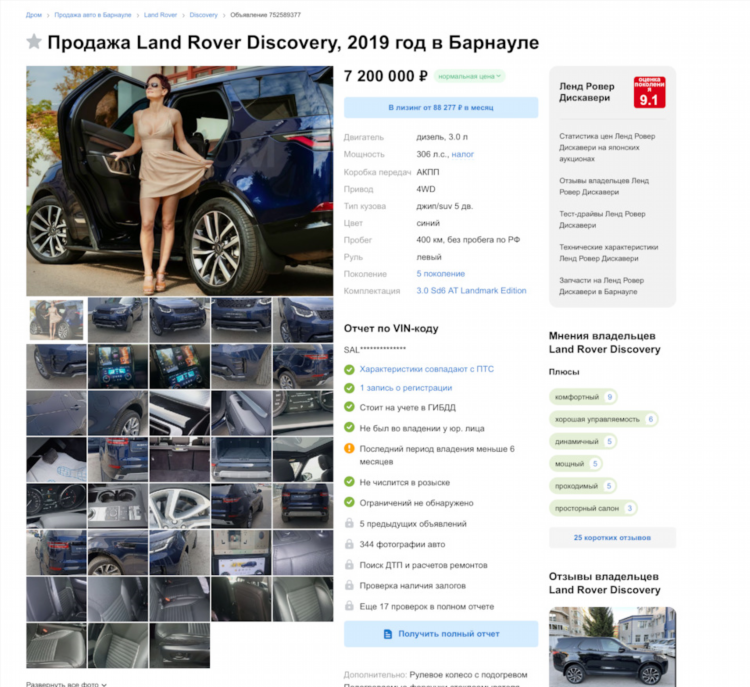Click the lock icon beside '5 предыдущих объявлений'
Image resolution: width=750 pixels, height=687 pixels.
[349, 523]
